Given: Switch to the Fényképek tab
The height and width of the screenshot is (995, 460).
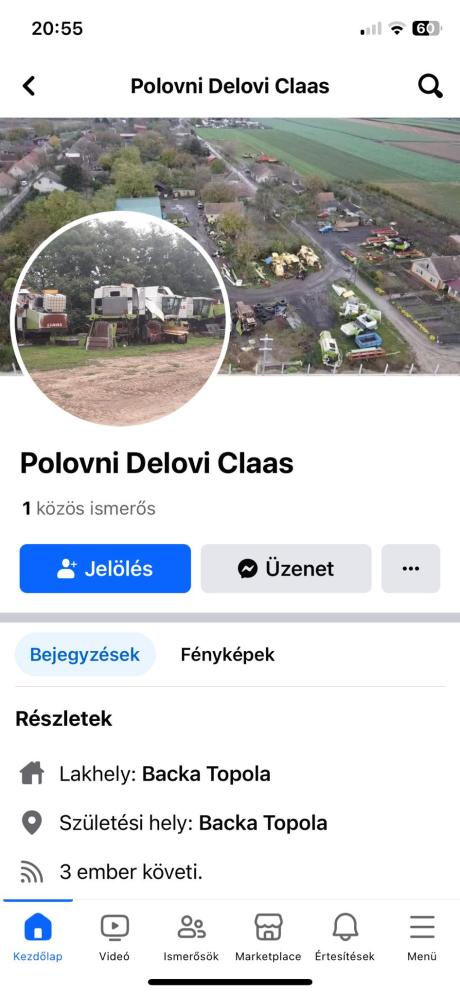Looking at the screenshot, I should point(228,654).
